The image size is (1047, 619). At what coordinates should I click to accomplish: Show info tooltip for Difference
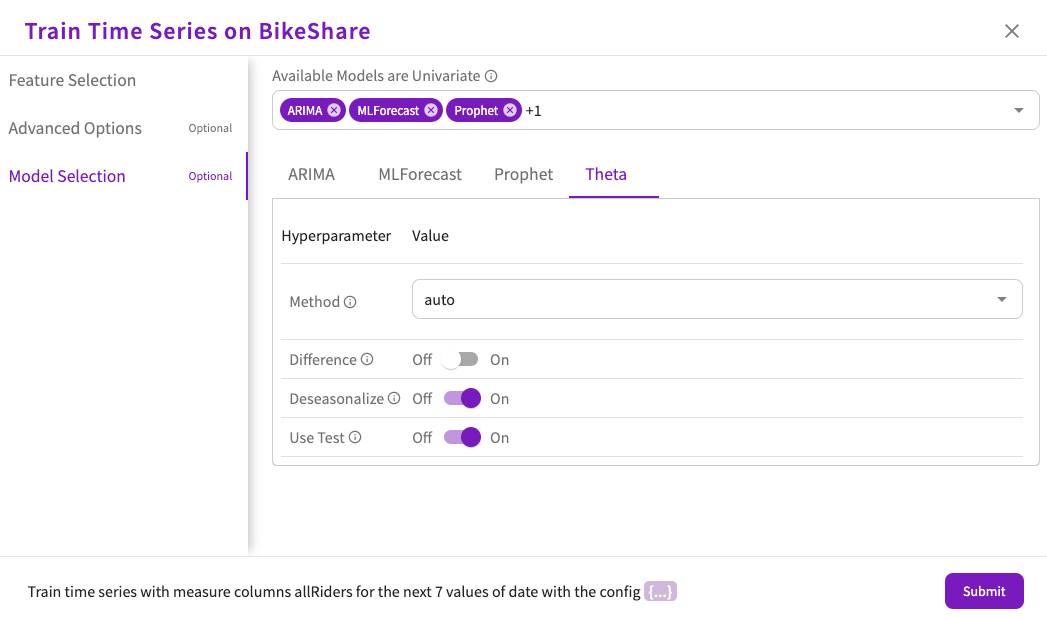pyautogui.click(x=367, y=359)
